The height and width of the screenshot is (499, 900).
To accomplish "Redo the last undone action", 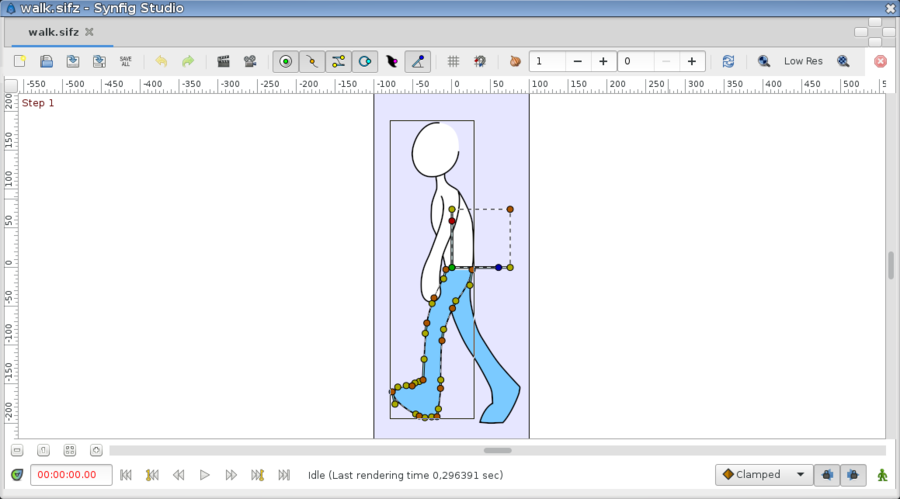I will coord(188,61).
